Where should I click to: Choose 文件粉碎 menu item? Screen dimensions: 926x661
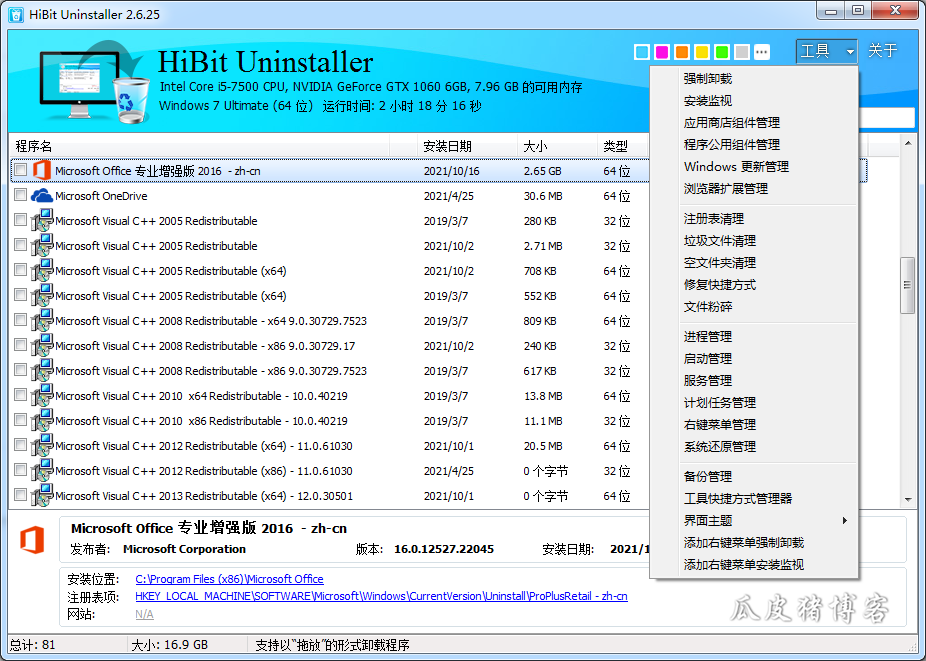pos(754,307)
